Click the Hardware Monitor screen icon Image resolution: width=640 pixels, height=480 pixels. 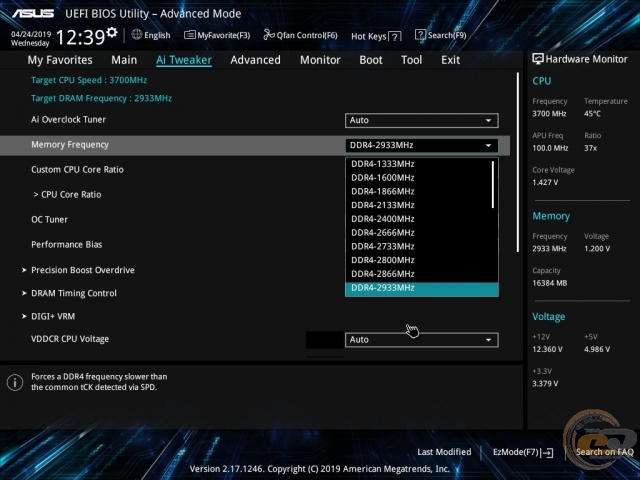[538, 59]
